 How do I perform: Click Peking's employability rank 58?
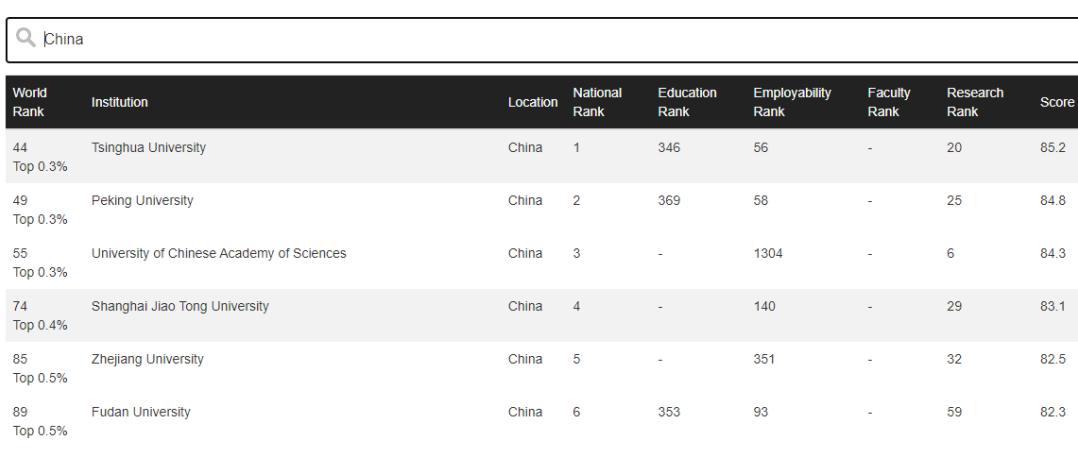pos(761,200)
